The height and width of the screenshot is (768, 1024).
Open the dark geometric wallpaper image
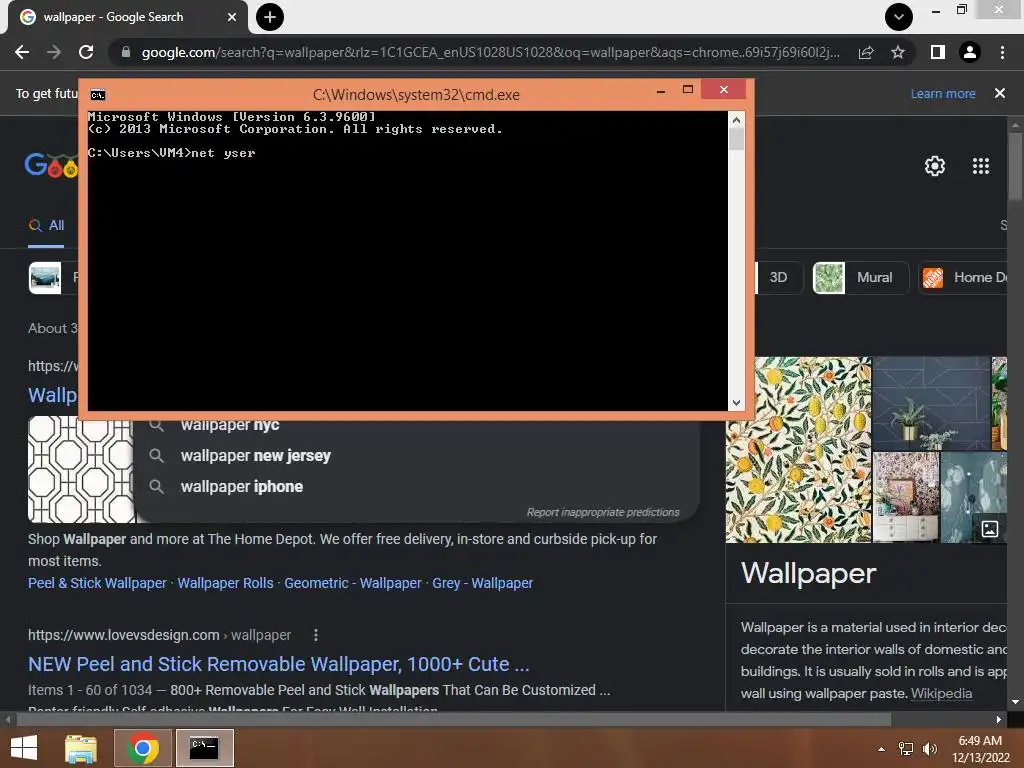click(931, 403)
